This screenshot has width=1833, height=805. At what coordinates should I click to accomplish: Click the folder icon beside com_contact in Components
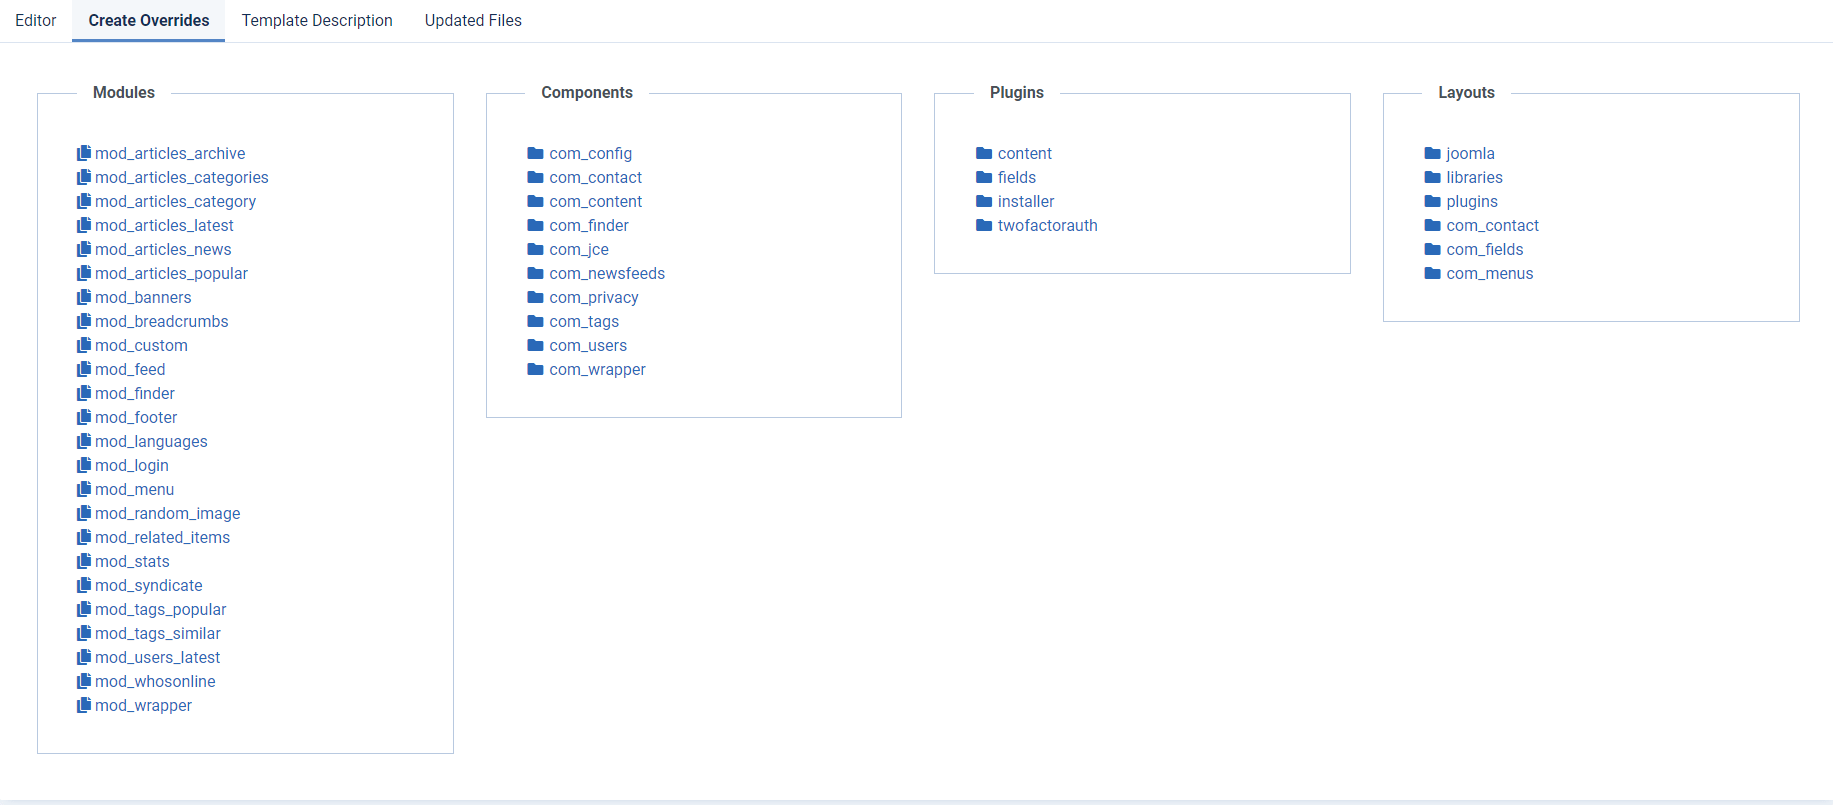tap(535, 177)
